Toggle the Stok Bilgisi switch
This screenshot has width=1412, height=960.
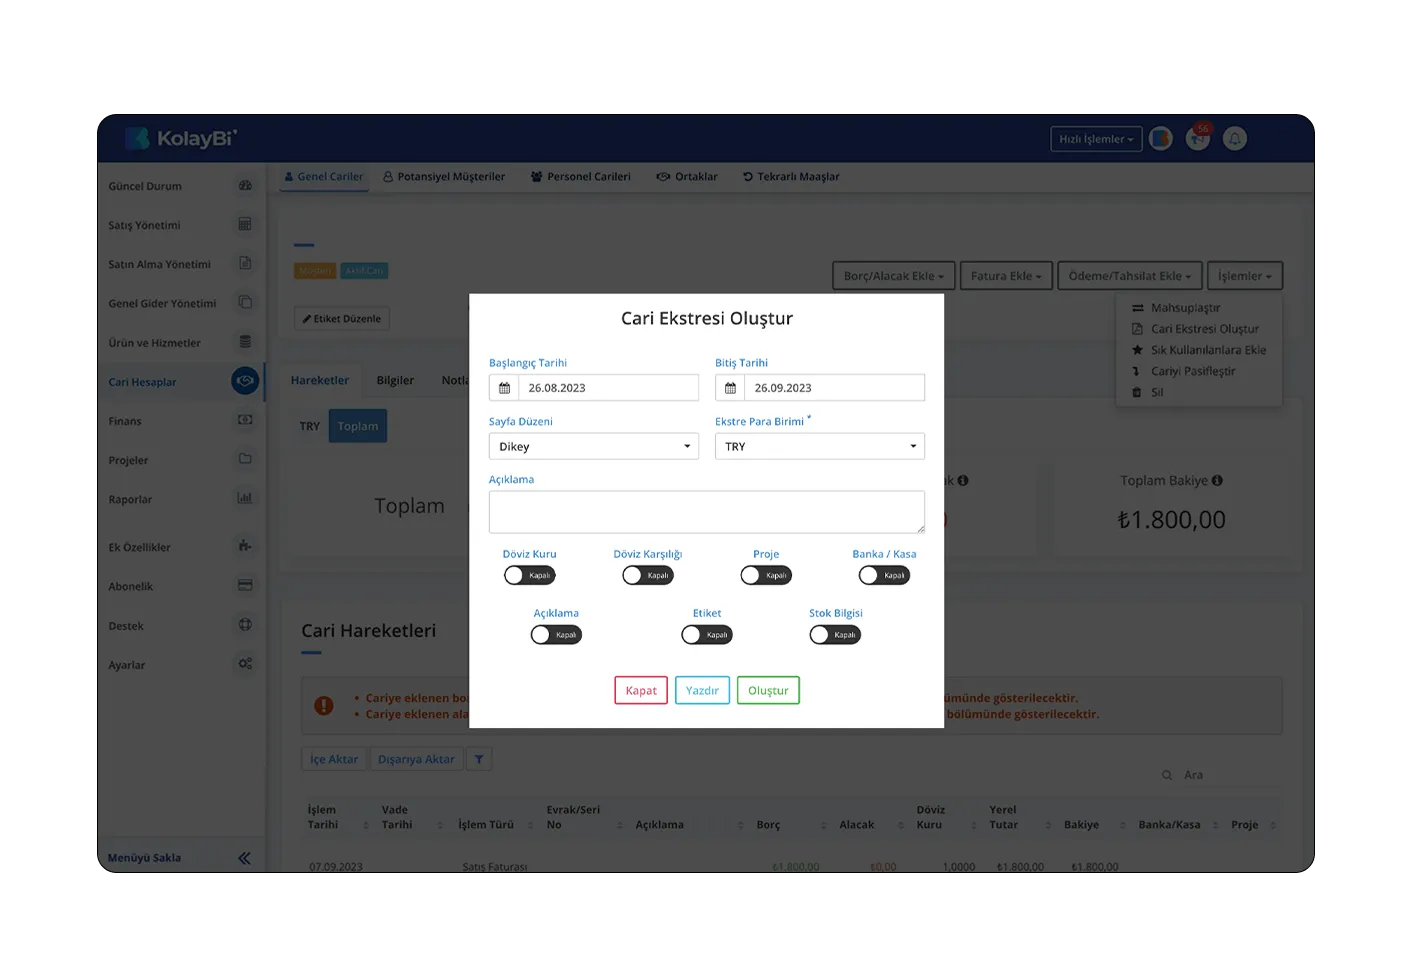point(835,635)
